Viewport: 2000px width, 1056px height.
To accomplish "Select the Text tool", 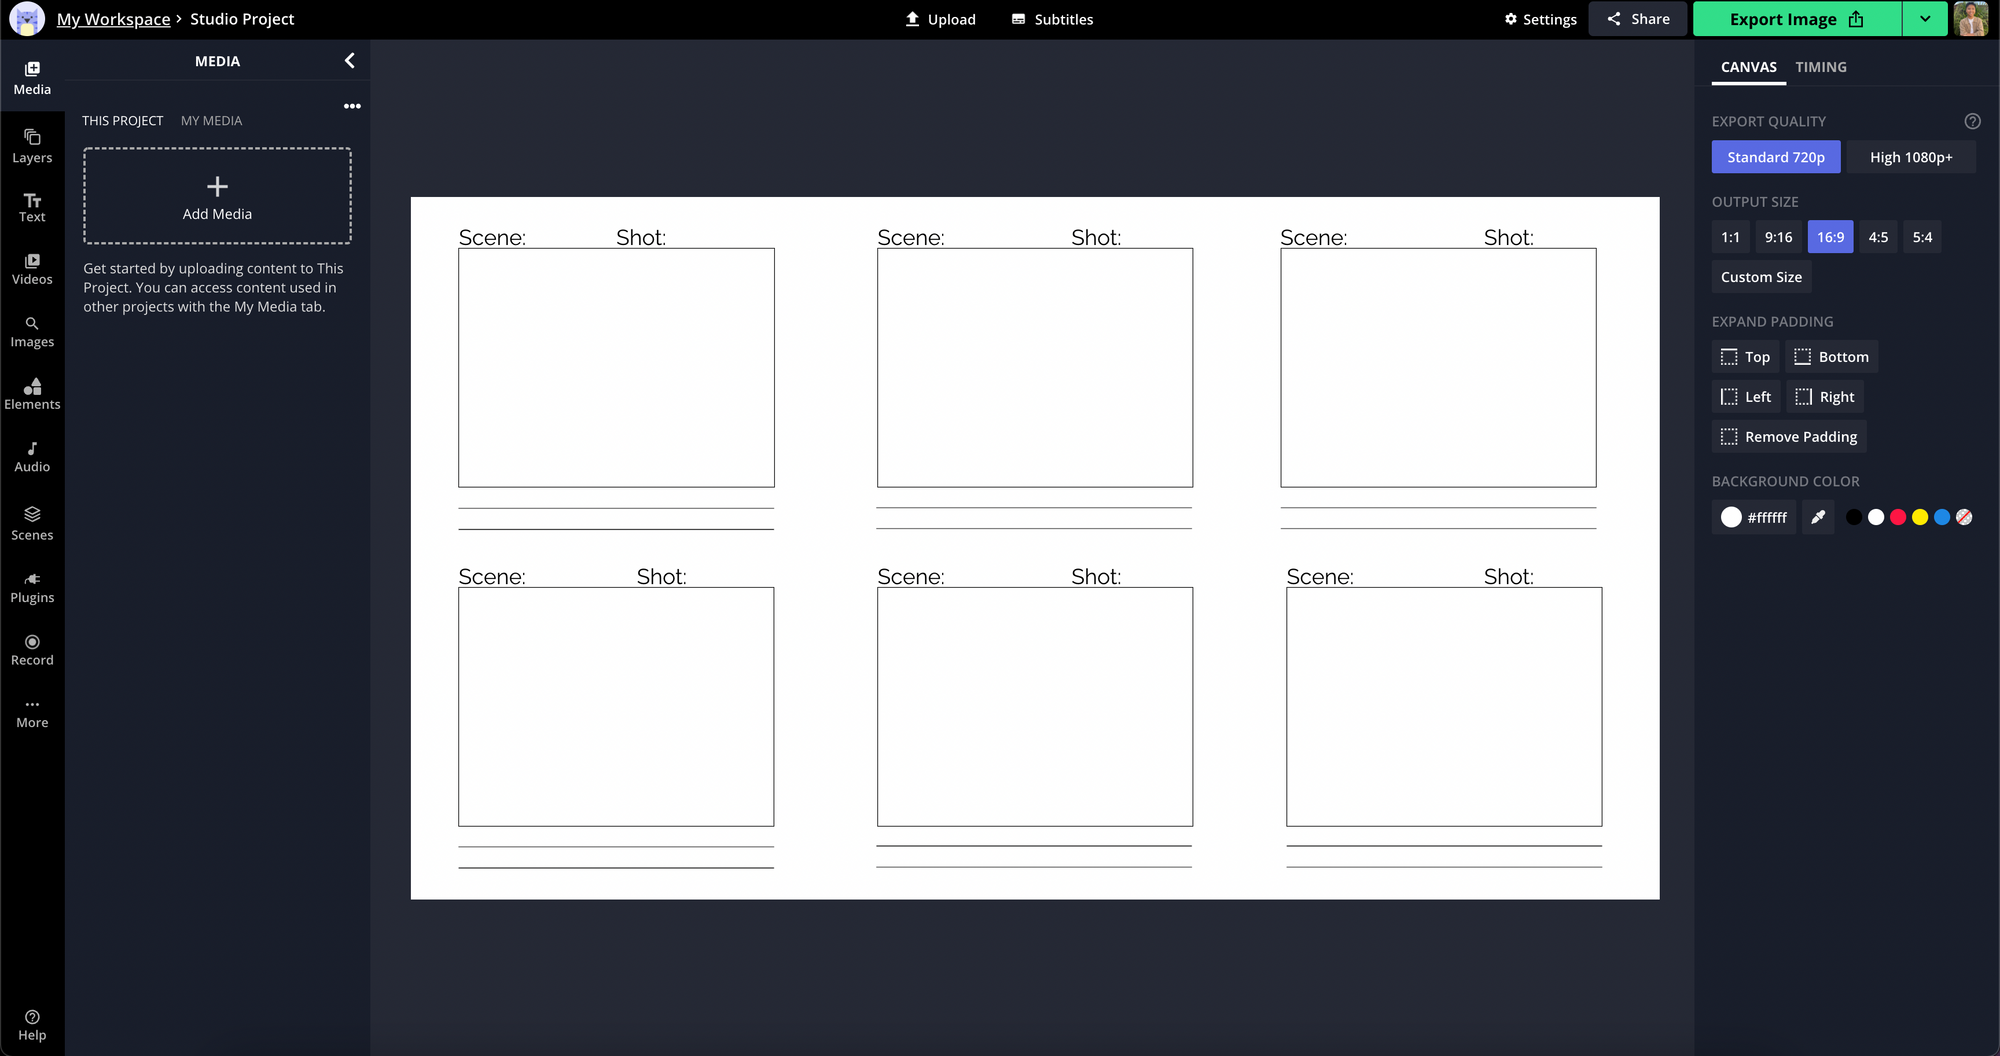I will click(x=32, y=207).
